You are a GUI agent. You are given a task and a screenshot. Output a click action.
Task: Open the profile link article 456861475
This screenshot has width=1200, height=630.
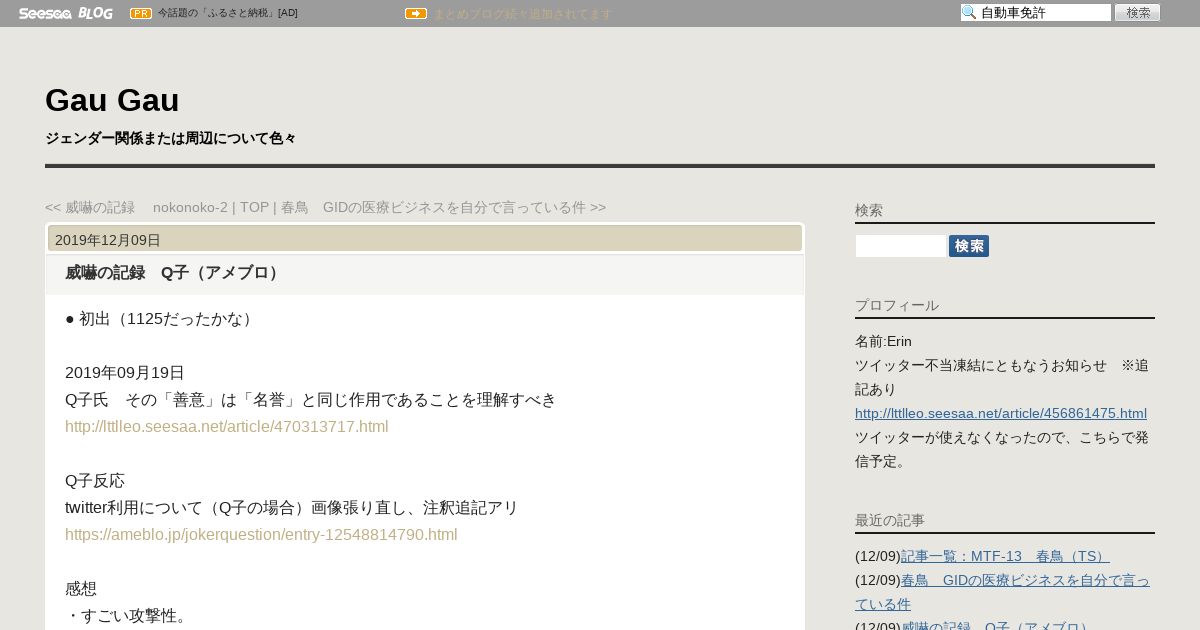pyautogui.click(x=1001, y=413)
